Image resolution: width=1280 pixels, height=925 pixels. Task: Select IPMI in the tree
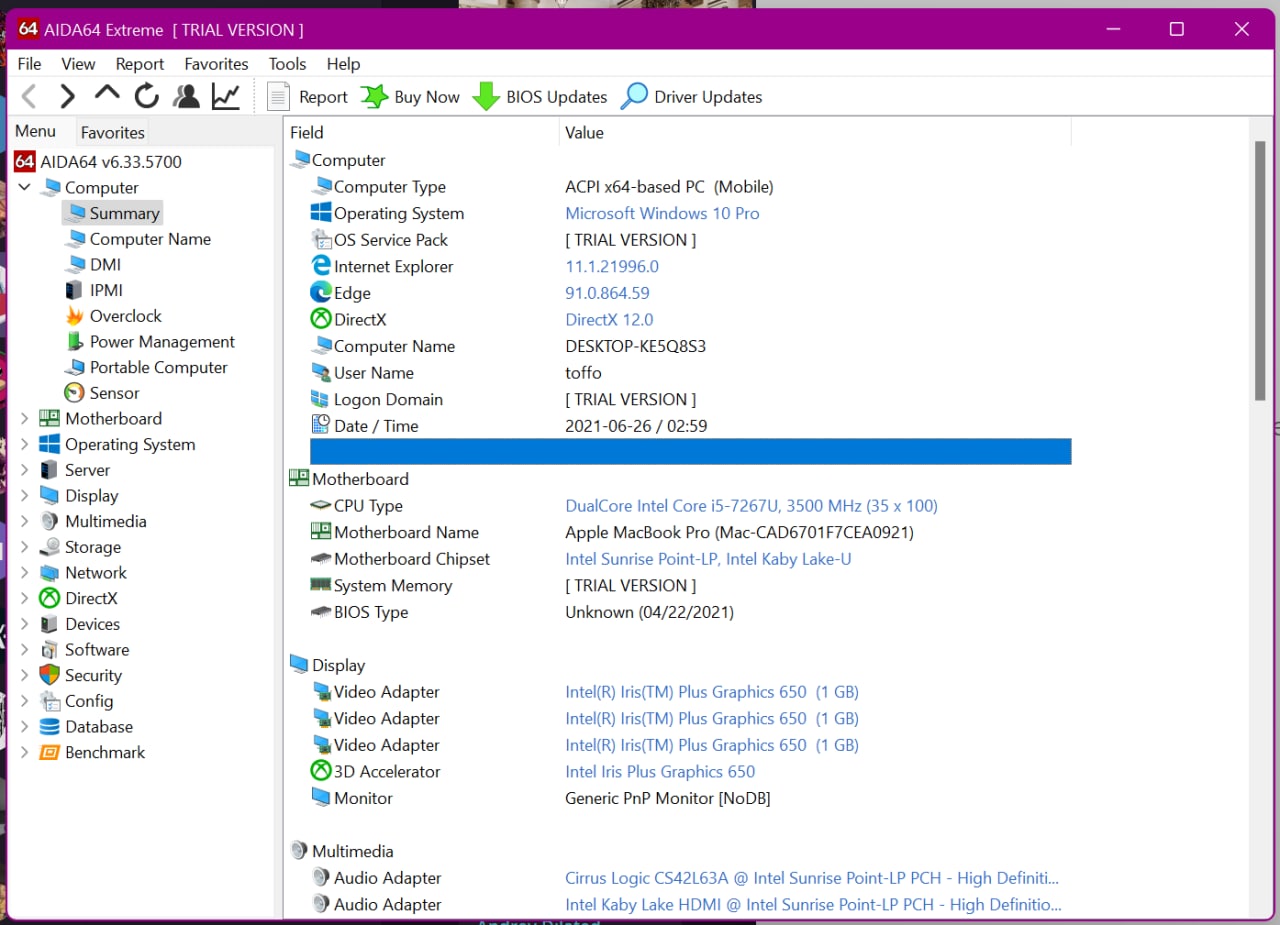point(94,291)
